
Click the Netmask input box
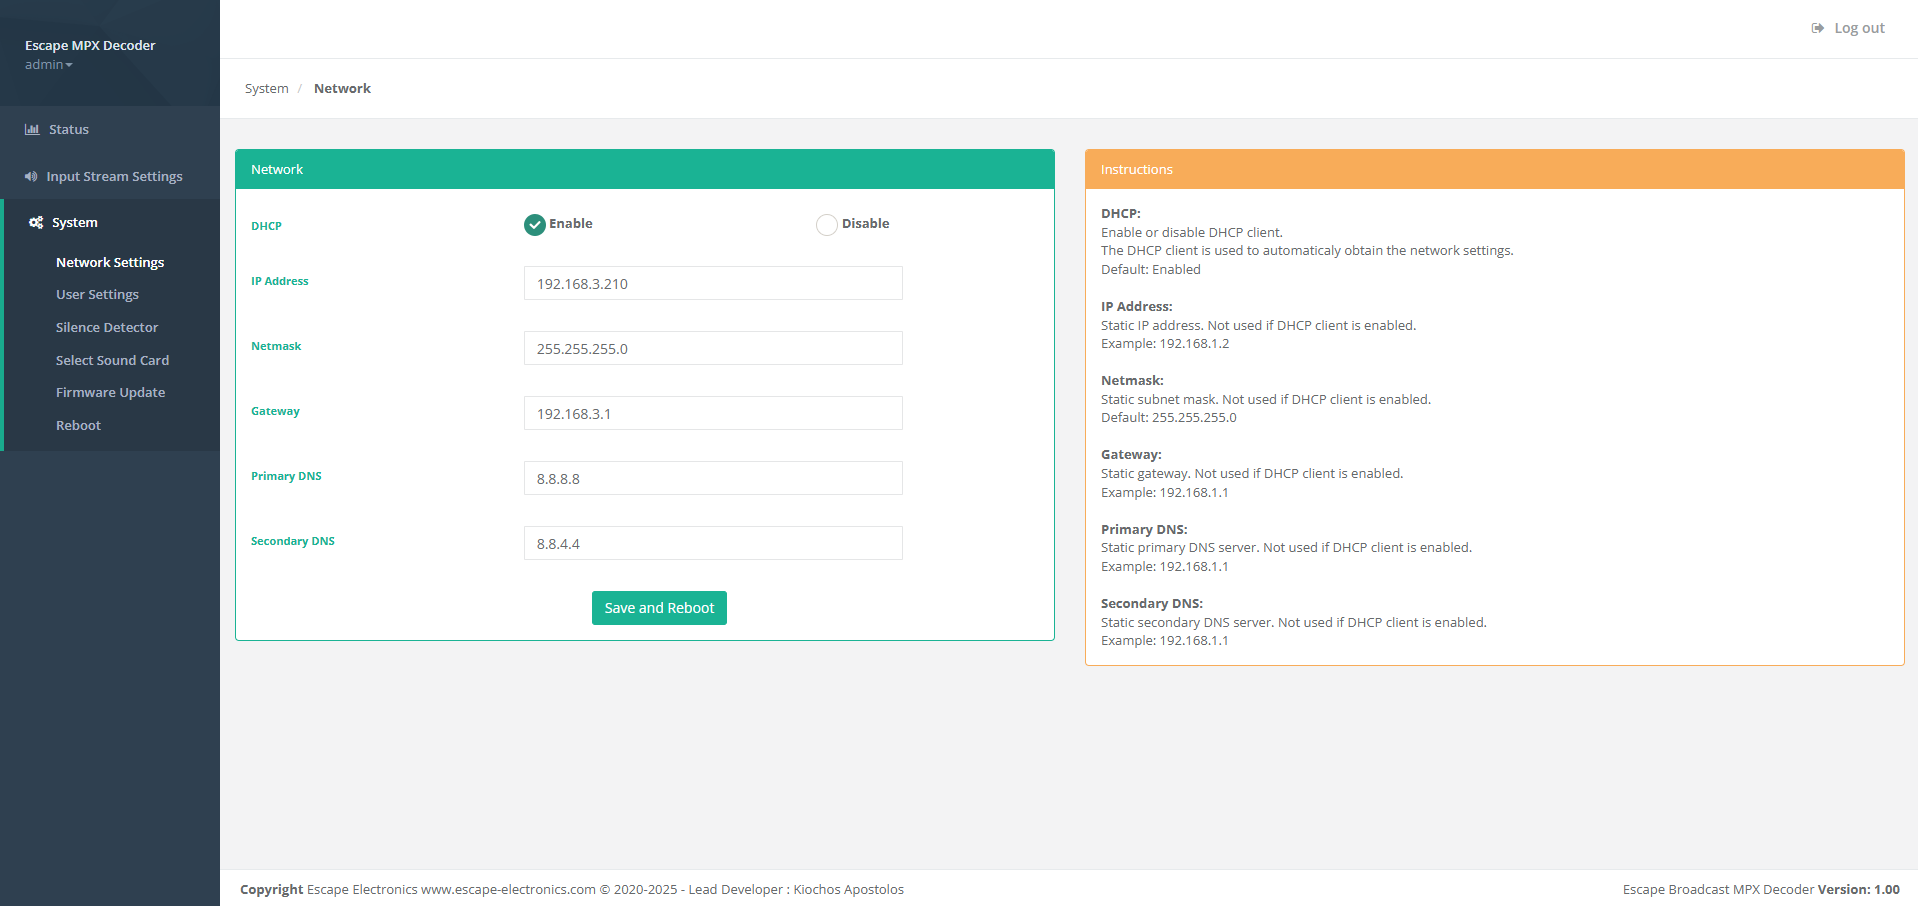point(713,349)
